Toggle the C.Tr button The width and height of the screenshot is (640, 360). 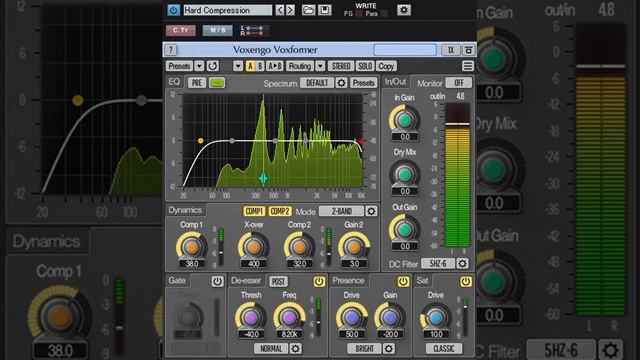point(180,30)
